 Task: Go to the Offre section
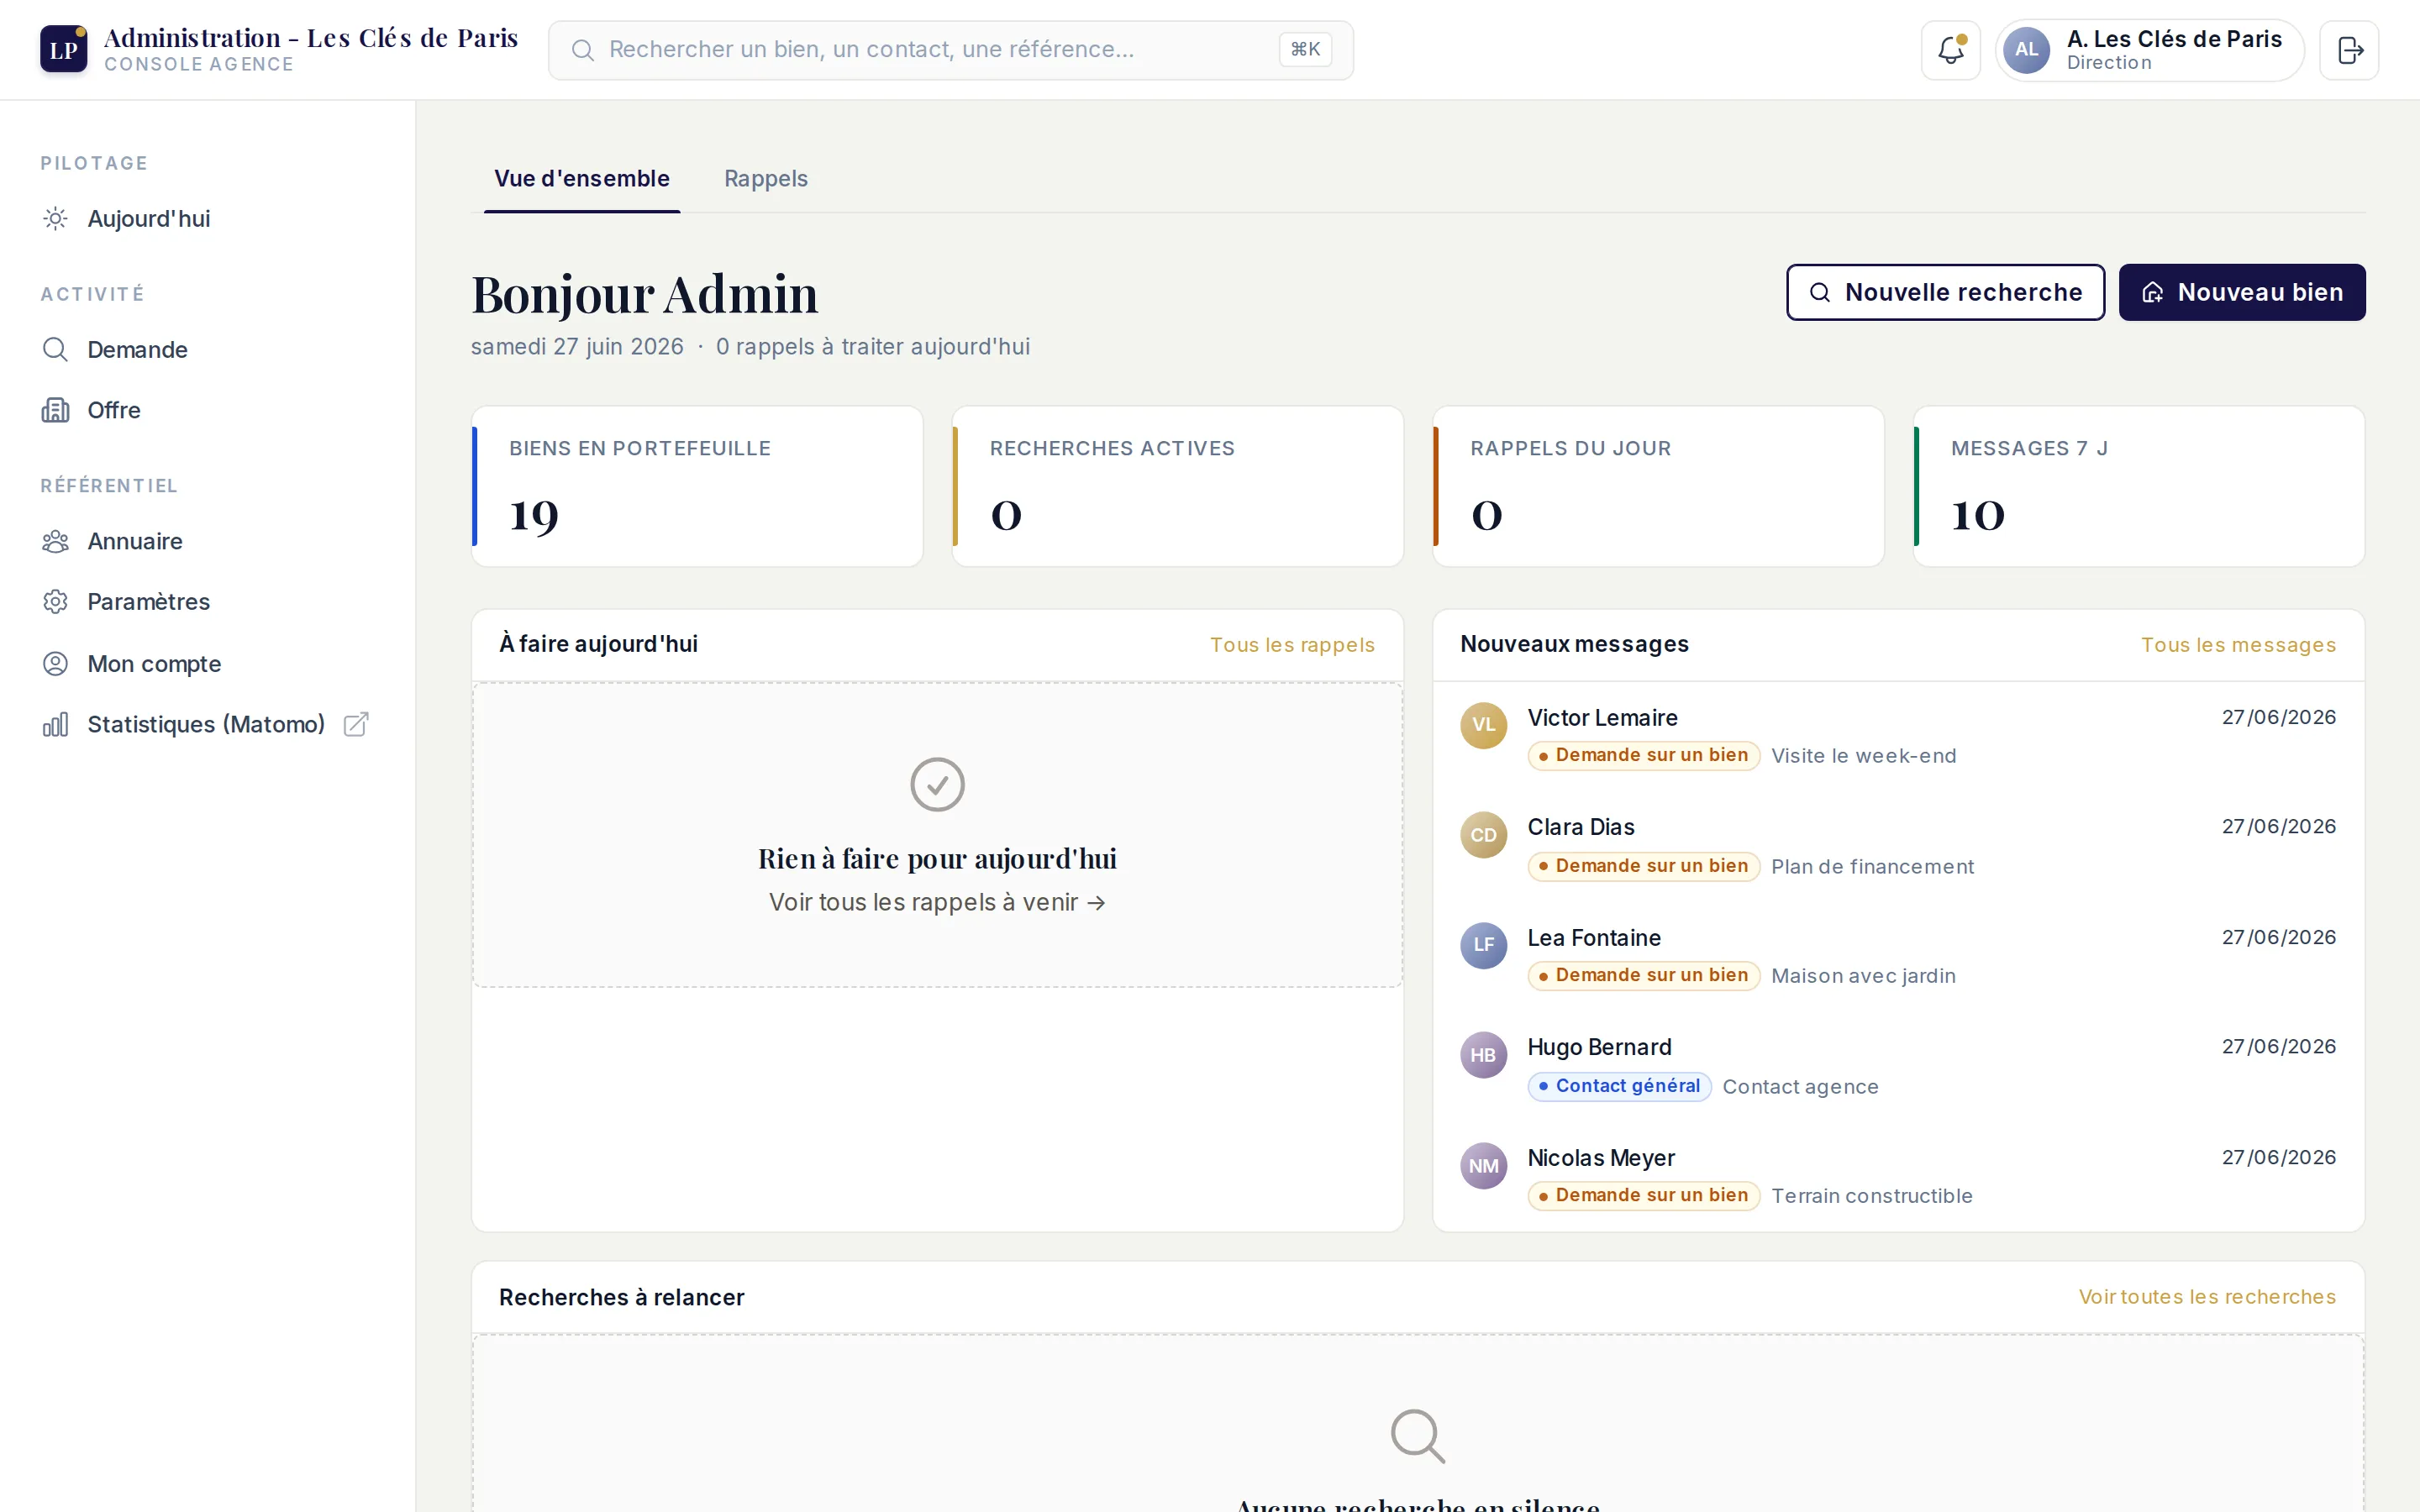[x=207, y=410]
